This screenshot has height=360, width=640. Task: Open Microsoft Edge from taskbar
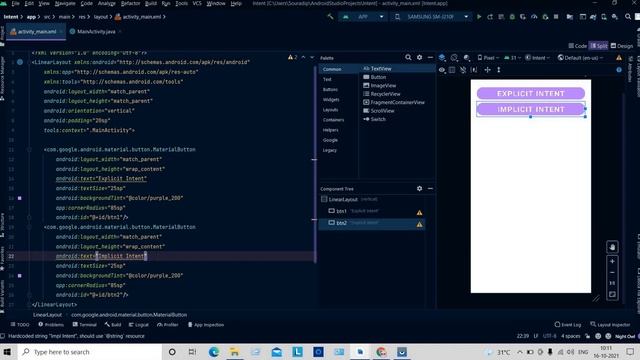pyautogui.click(x=213, y=352)
